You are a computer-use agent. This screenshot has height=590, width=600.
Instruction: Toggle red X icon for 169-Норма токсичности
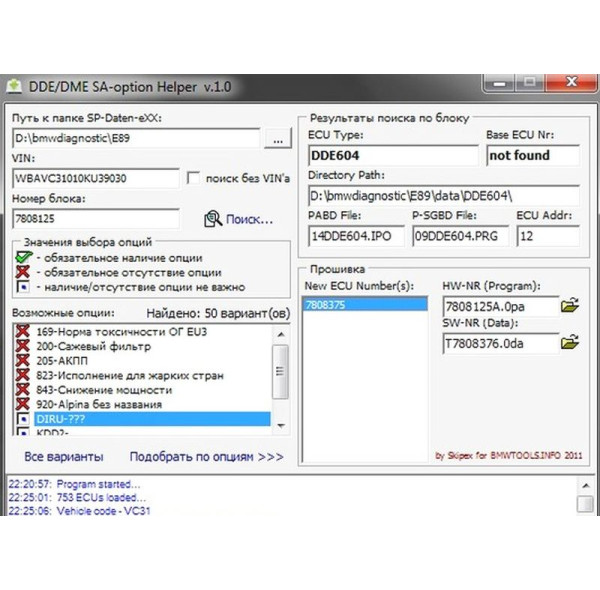(23, 333)
